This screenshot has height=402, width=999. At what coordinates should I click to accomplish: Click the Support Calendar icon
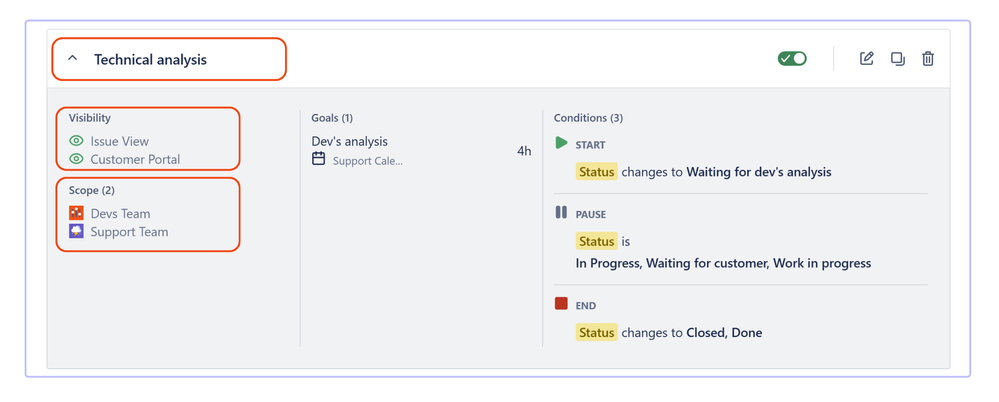point(319,159)
